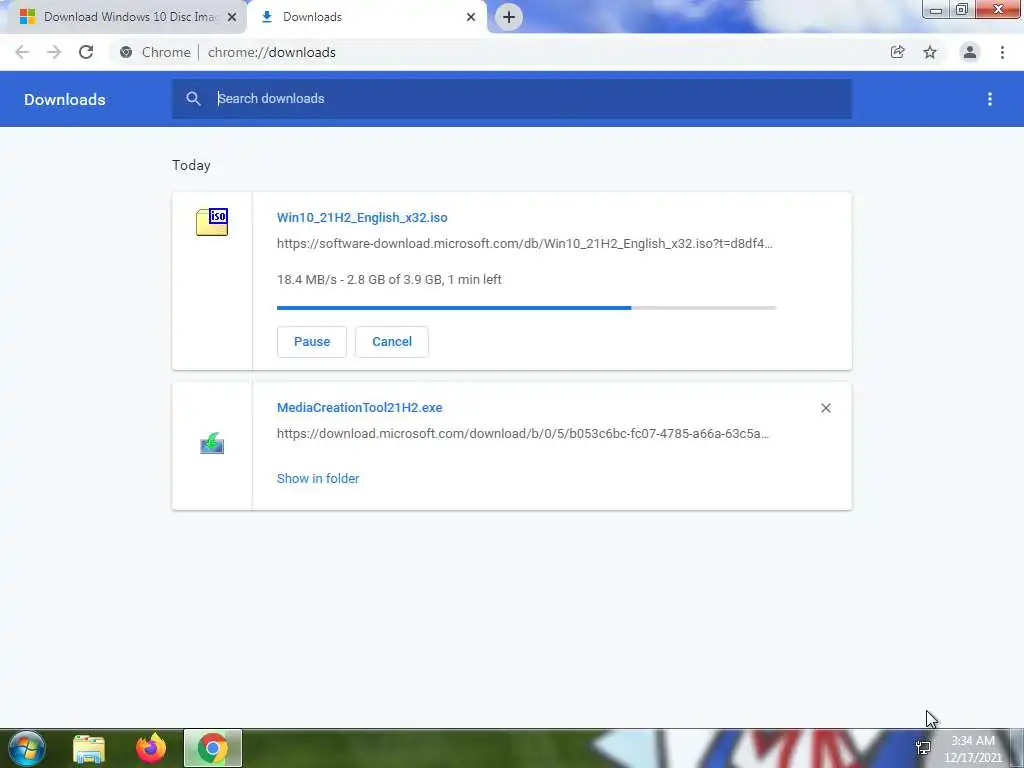Open the Downloads page three-dot menu
The width and height of the screenshot is (1024, 768).
(x=990, y=99)
